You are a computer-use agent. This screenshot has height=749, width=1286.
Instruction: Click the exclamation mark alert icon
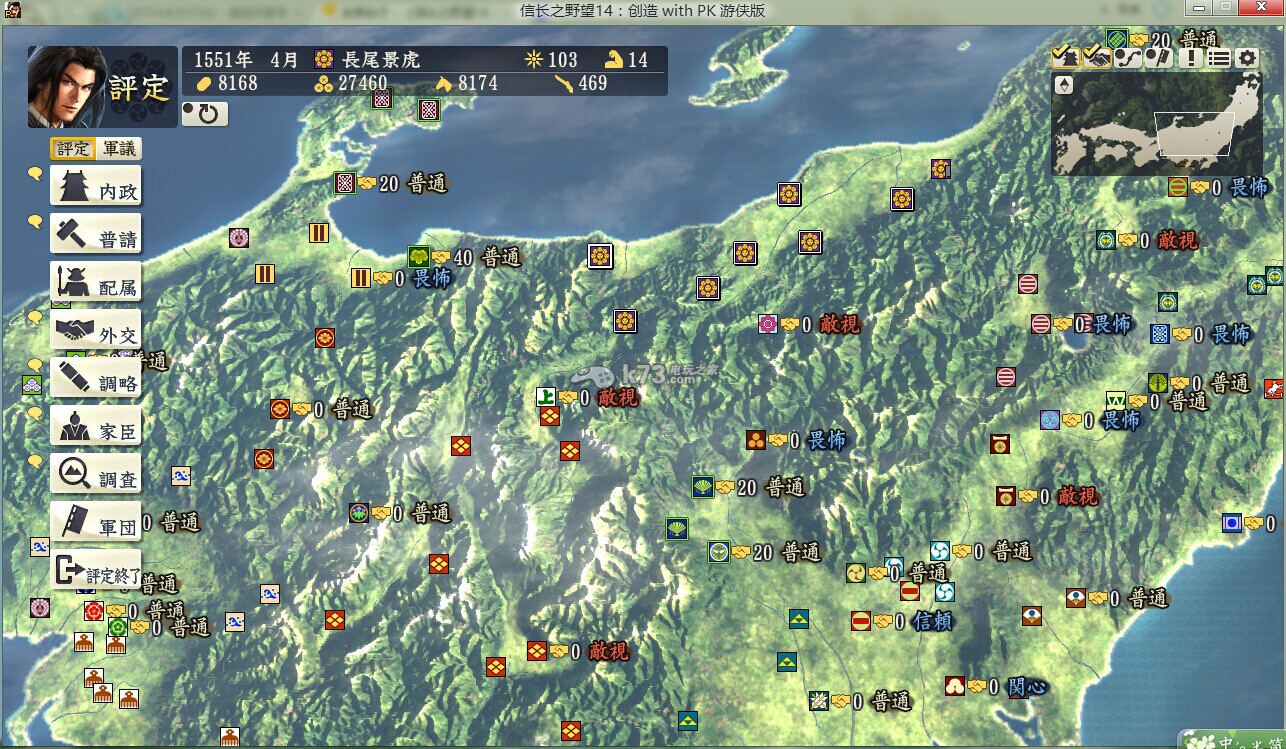point(1190,58)
